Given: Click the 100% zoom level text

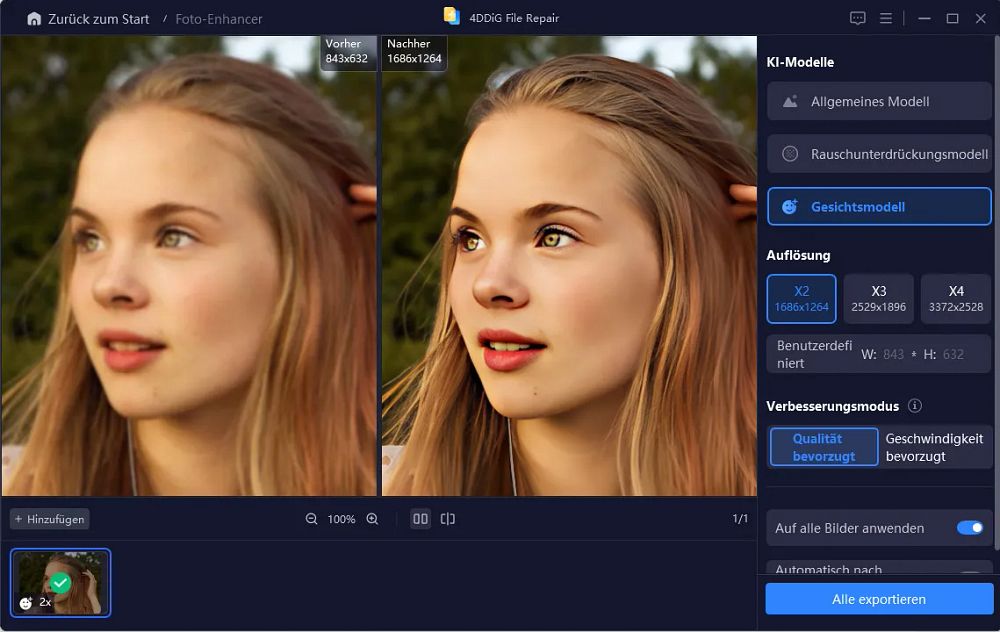Looking at the screenshot, I should click(341, 519).
